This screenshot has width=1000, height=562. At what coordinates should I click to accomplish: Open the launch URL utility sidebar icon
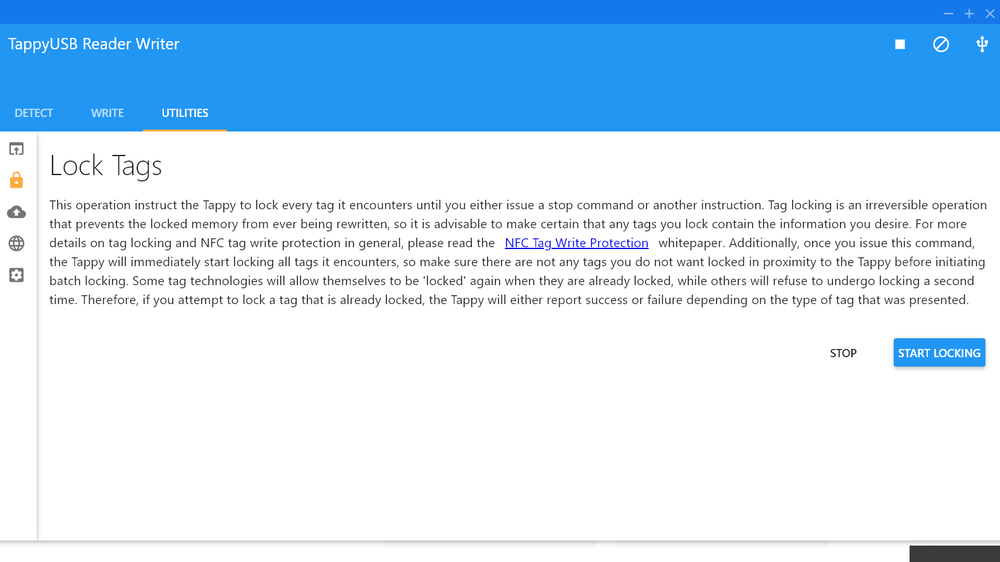click(x=17, y=149)
